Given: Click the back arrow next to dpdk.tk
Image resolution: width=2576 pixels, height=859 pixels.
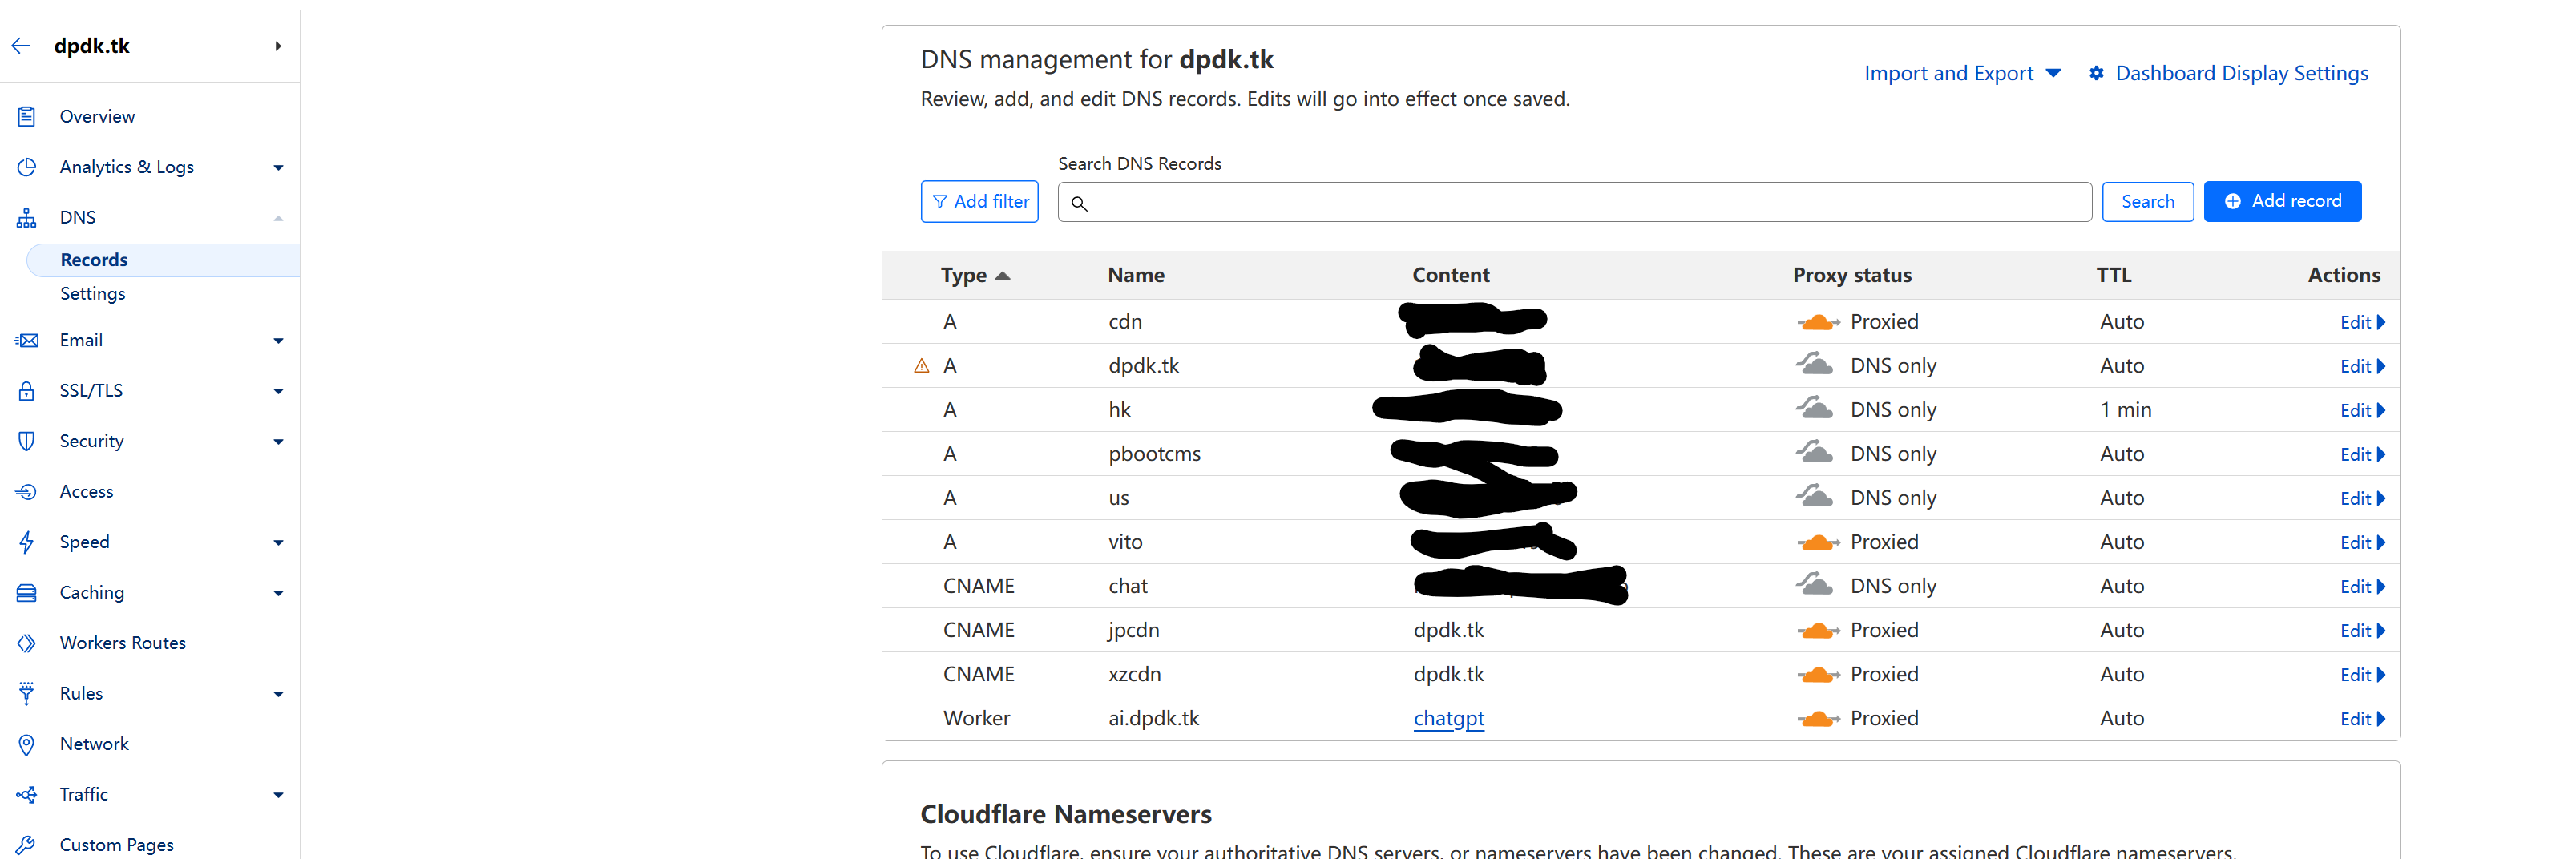Looking at the screenshot, I should (x=21, y=46).
